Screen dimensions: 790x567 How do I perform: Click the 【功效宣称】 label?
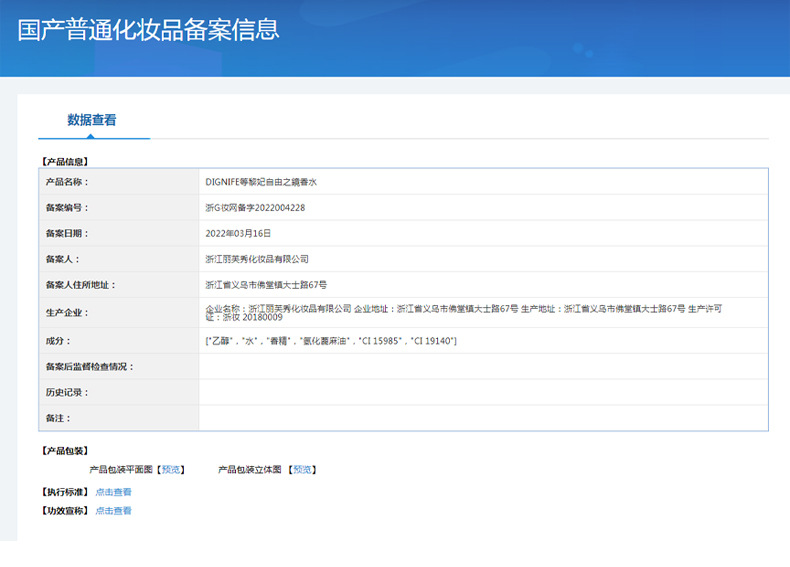[65, 511]
